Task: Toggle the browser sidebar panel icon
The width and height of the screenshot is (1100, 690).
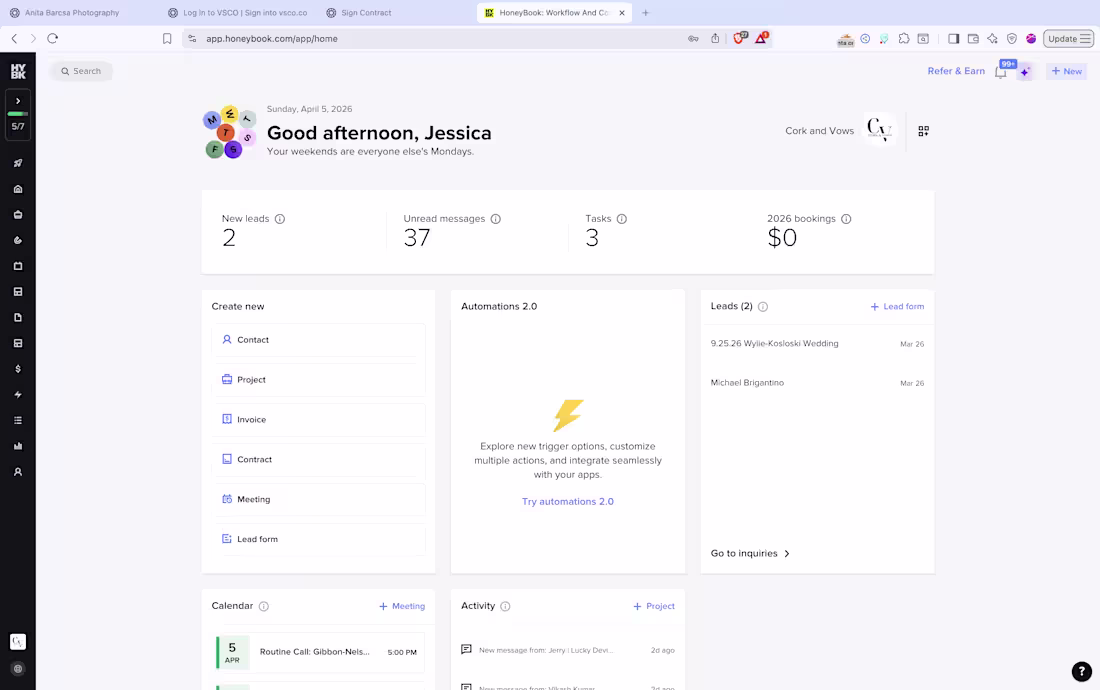Action: pyautogui.click(x=953, y=39)
